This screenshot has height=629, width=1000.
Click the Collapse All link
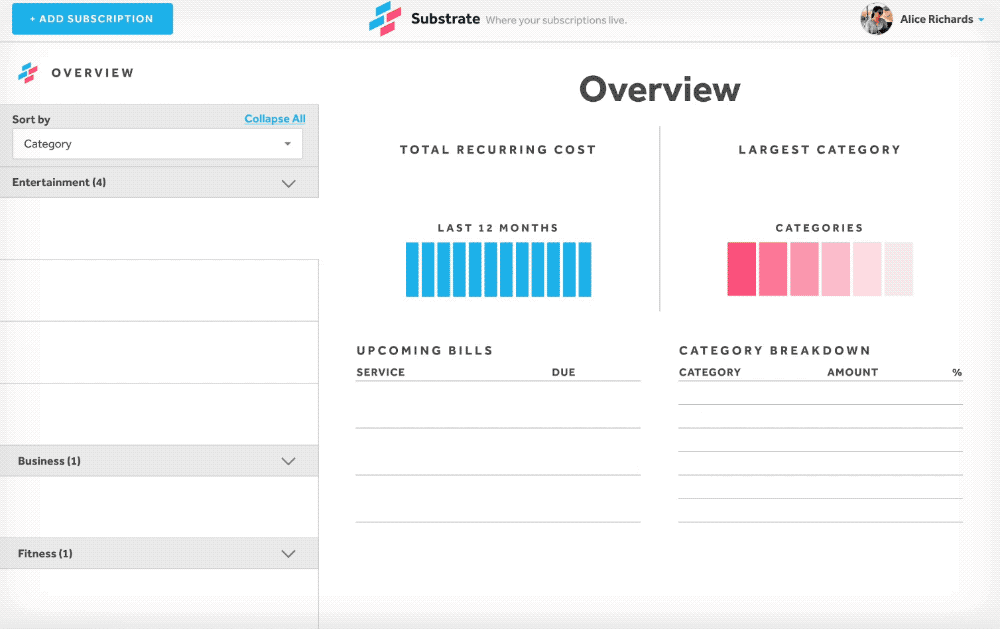point(275,119)
